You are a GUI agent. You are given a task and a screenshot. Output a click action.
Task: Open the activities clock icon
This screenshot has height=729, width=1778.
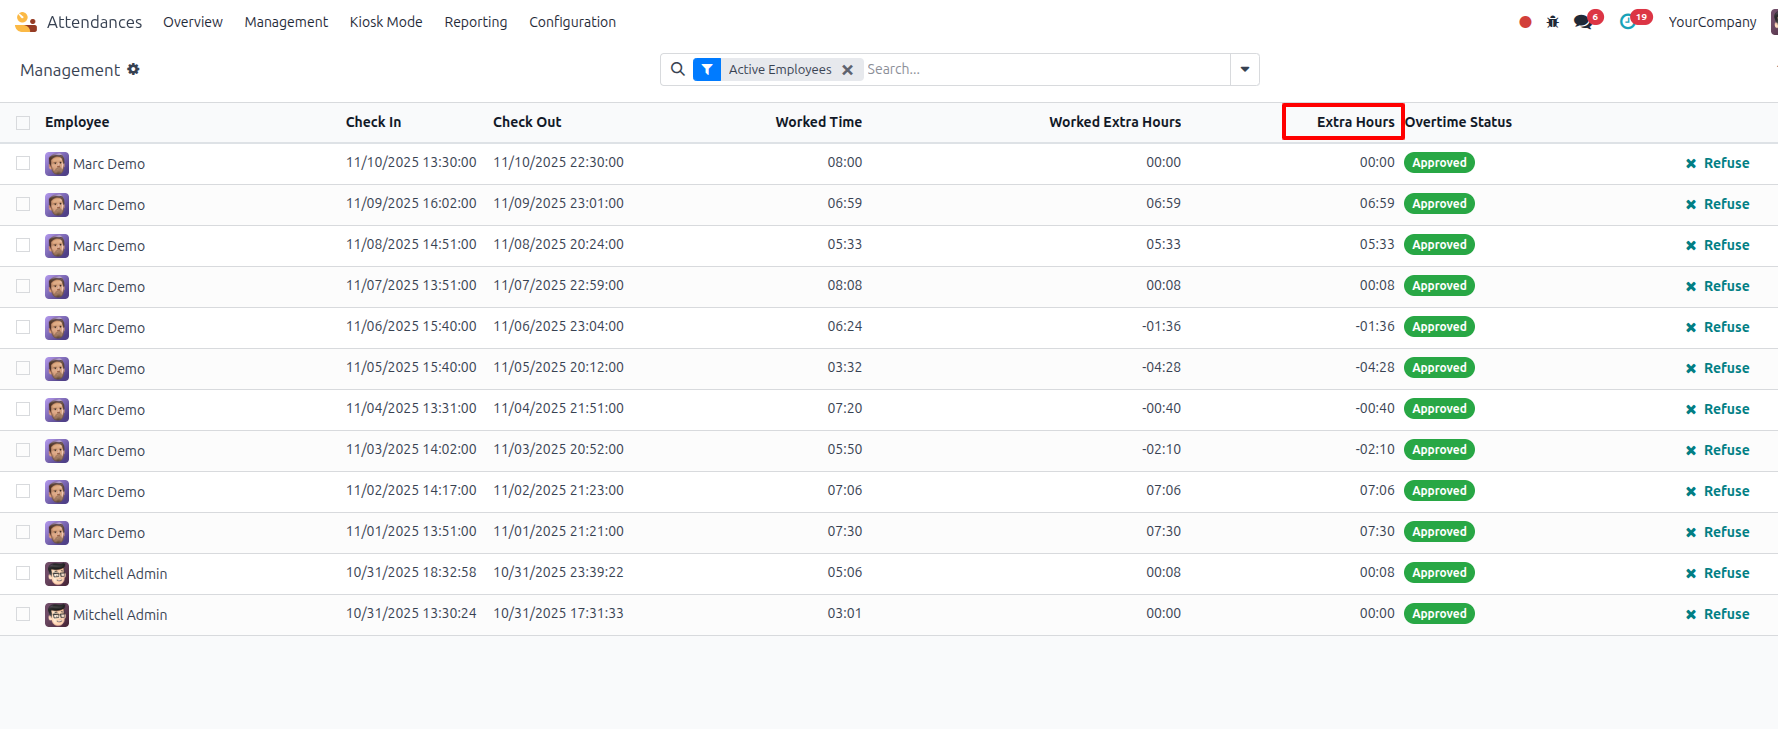[1628, 22]
